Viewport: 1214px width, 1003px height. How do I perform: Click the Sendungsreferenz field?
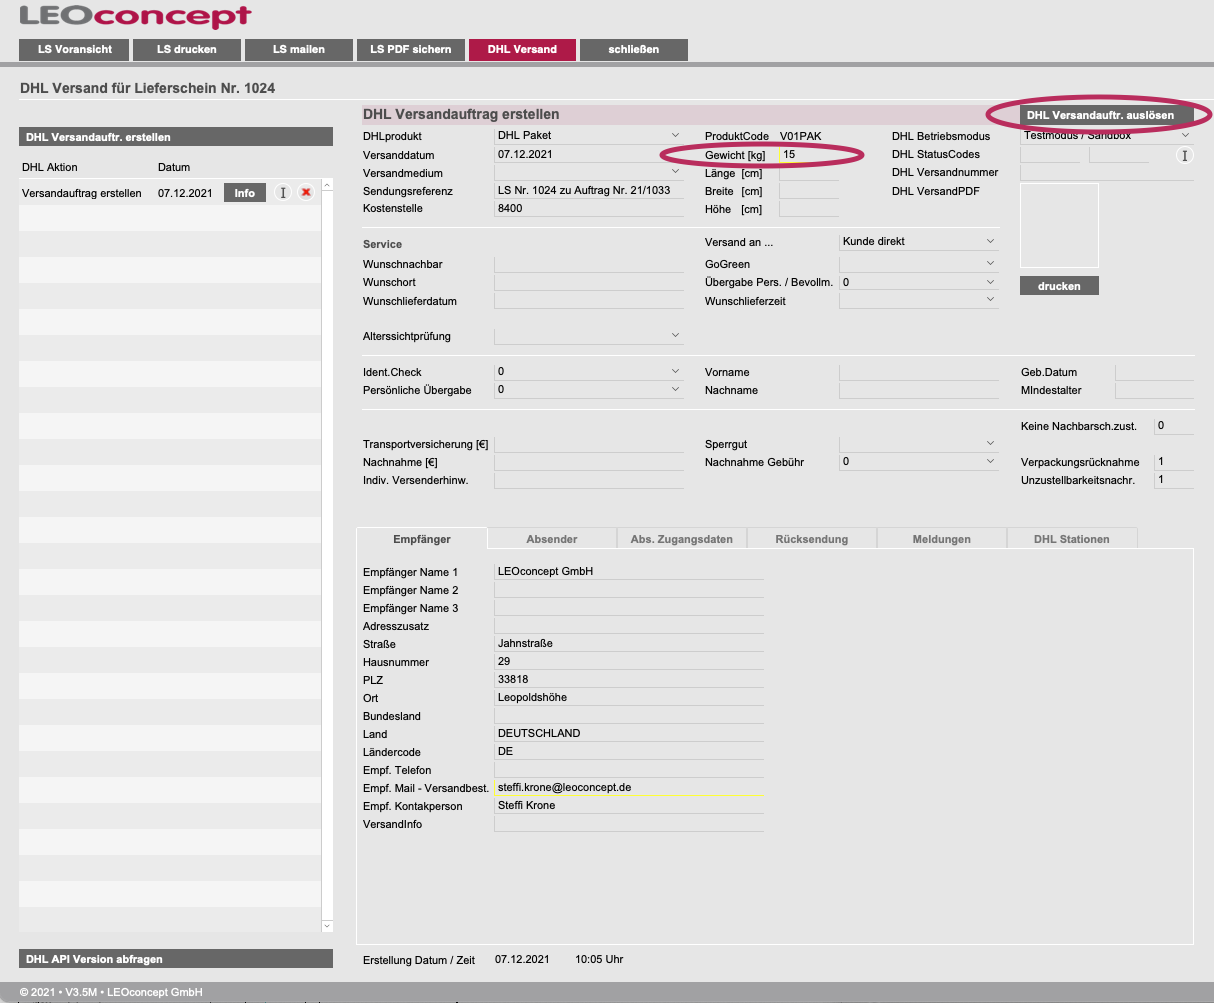(x=589, y=190)
